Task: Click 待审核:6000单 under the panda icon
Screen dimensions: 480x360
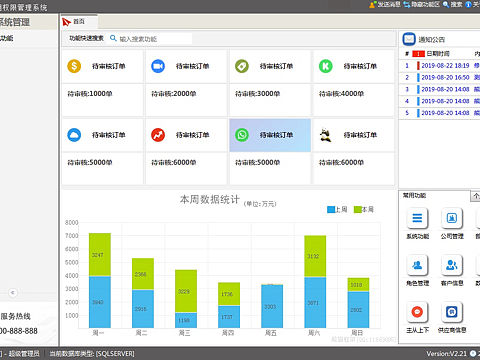Action: click(341, 163)
